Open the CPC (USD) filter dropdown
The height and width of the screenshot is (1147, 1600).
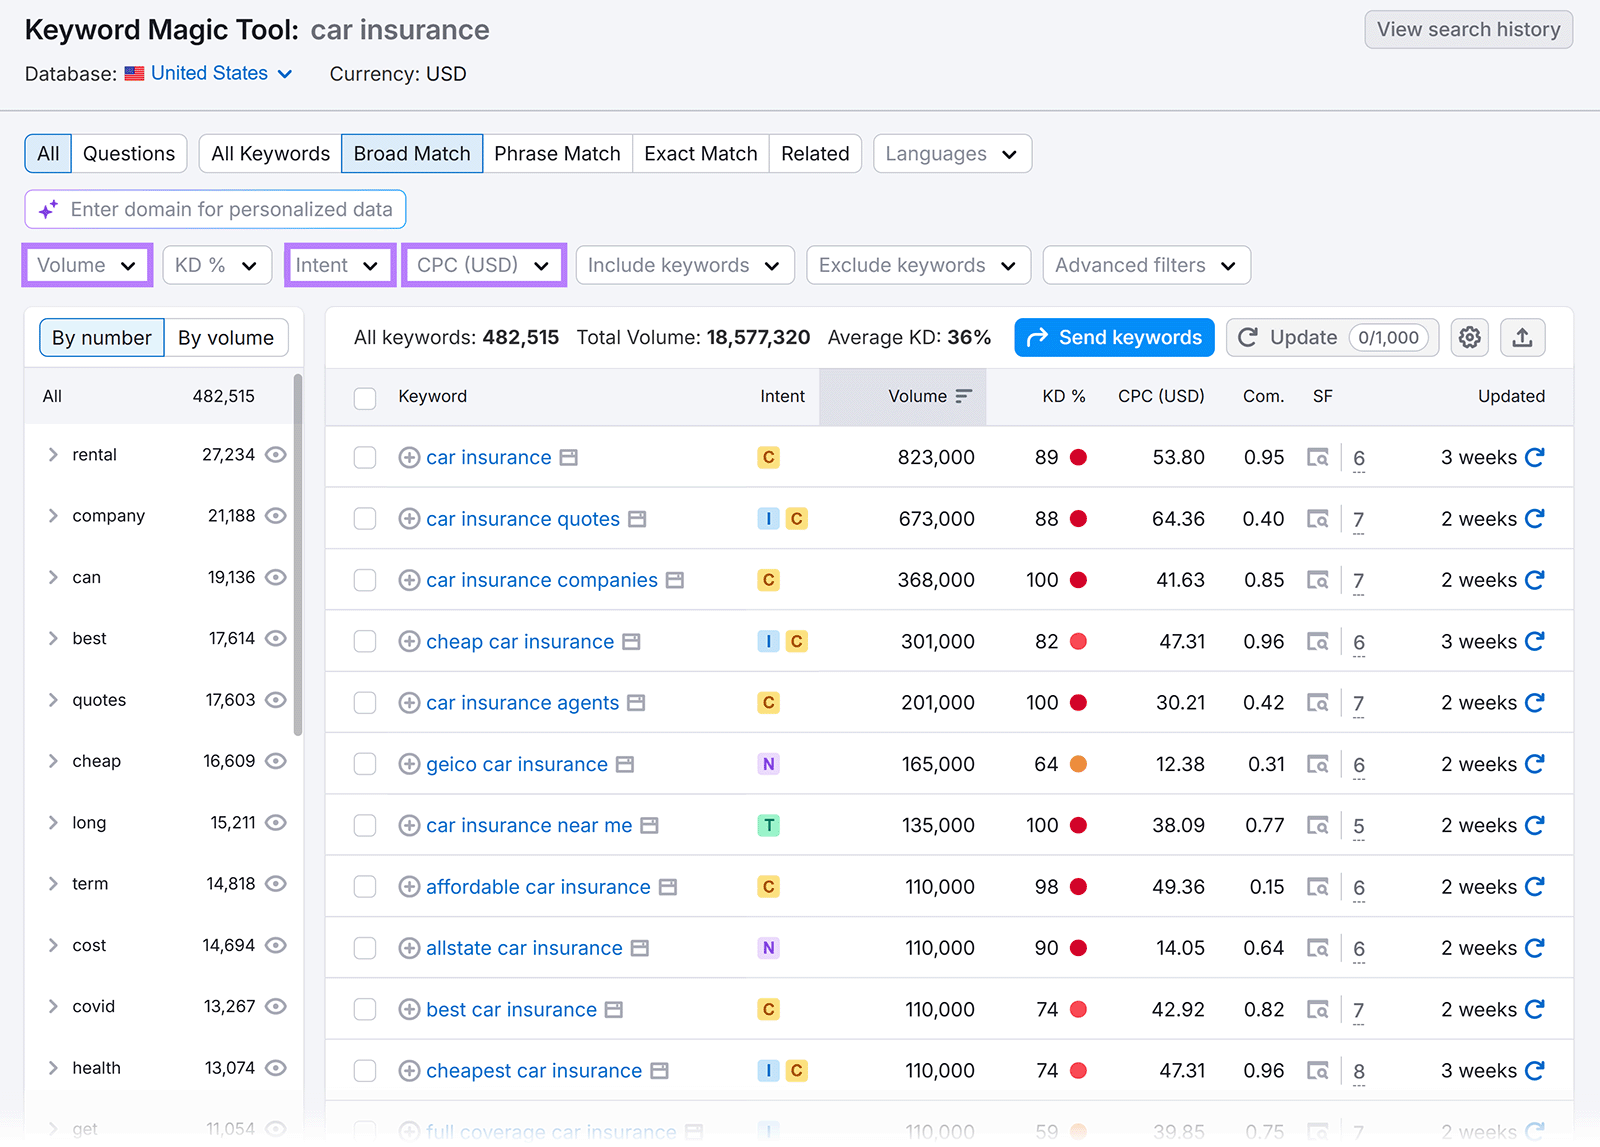point(484,265)
